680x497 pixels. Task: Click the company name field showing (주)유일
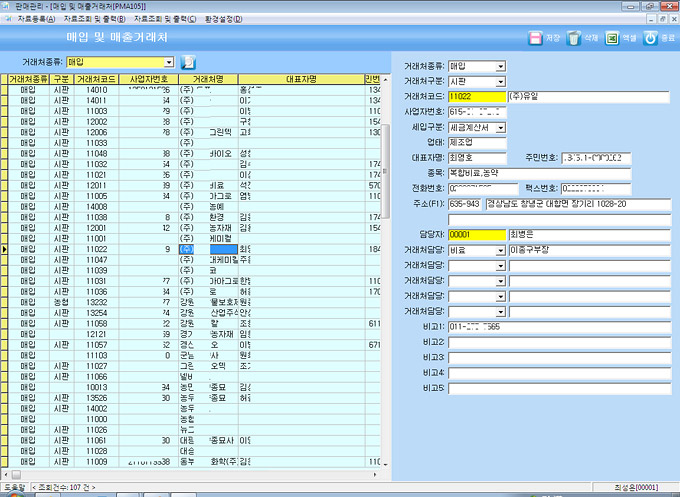(x=589, y=97)
